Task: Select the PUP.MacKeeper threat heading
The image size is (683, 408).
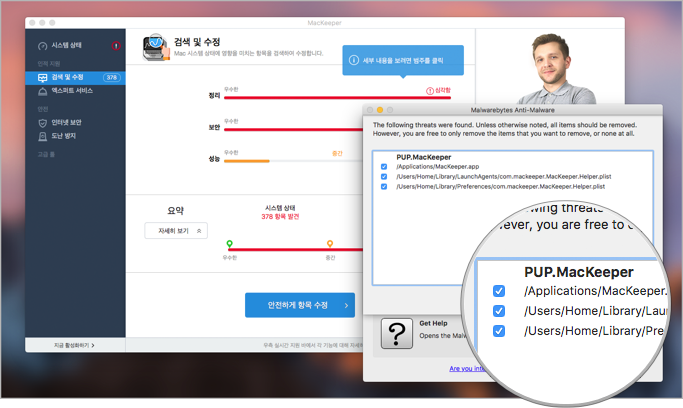Action: click(x=423, y=157)
